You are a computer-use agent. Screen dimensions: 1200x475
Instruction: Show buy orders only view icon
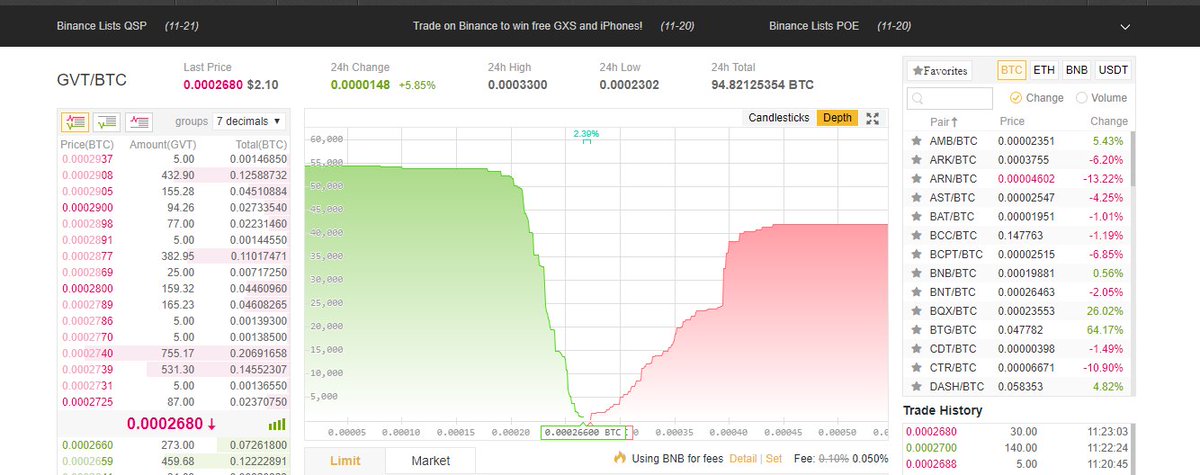click(x=107, y=121)
